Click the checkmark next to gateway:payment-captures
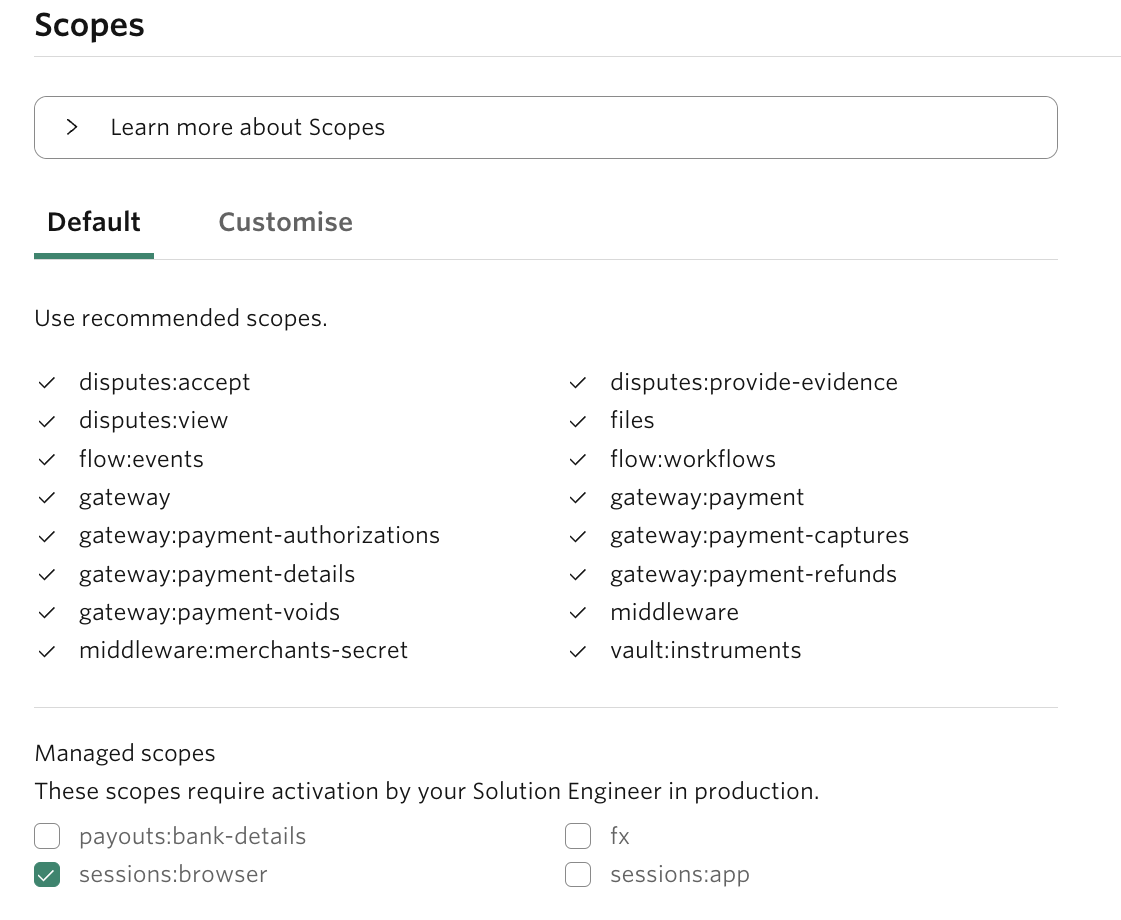The height and width of the screenshot is (920, 1121). tap(577, 536)
